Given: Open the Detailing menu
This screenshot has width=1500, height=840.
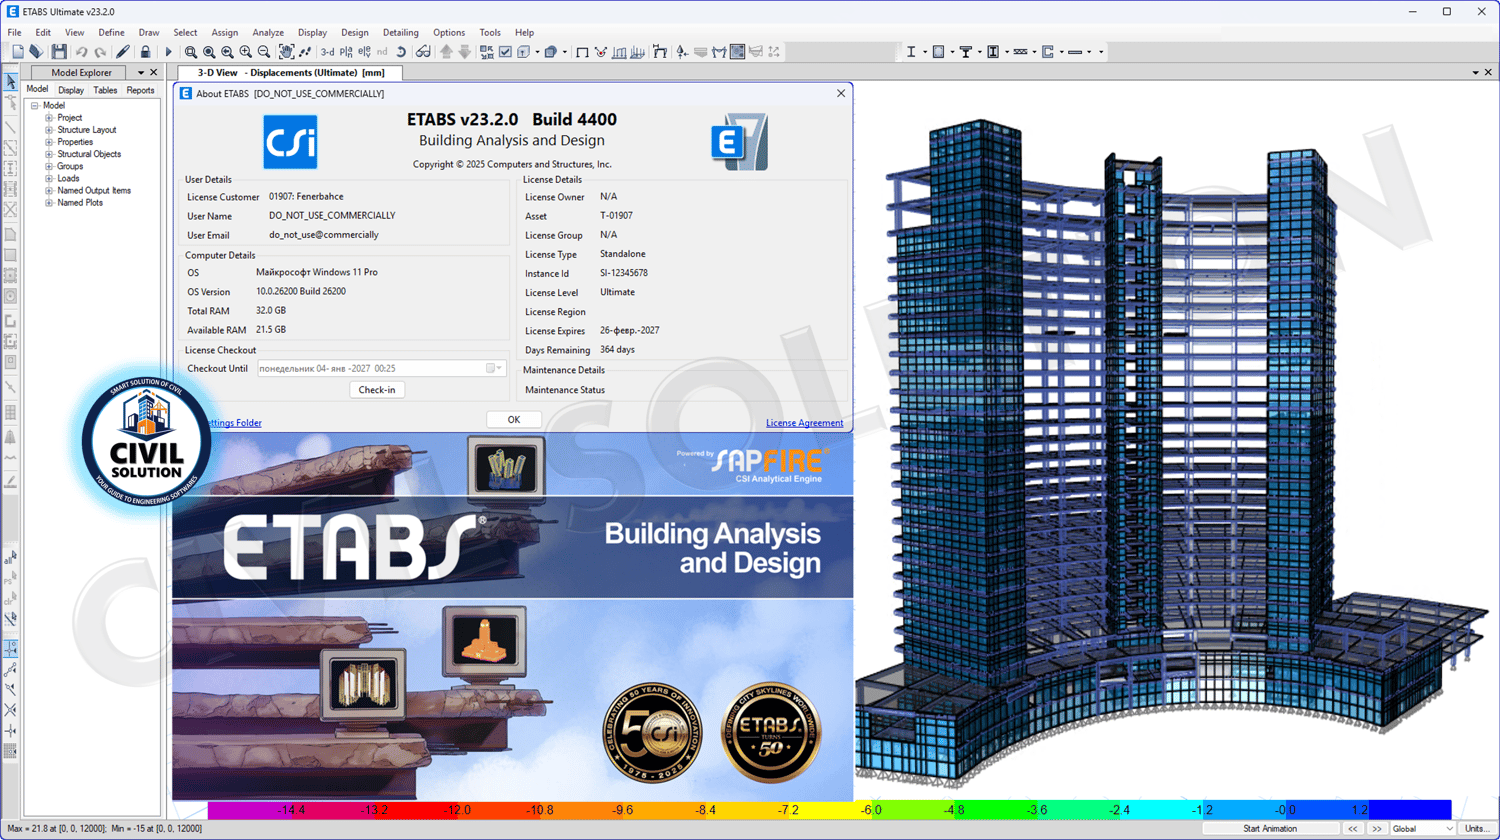Looking at the screenshot, I should coord(401,32).
